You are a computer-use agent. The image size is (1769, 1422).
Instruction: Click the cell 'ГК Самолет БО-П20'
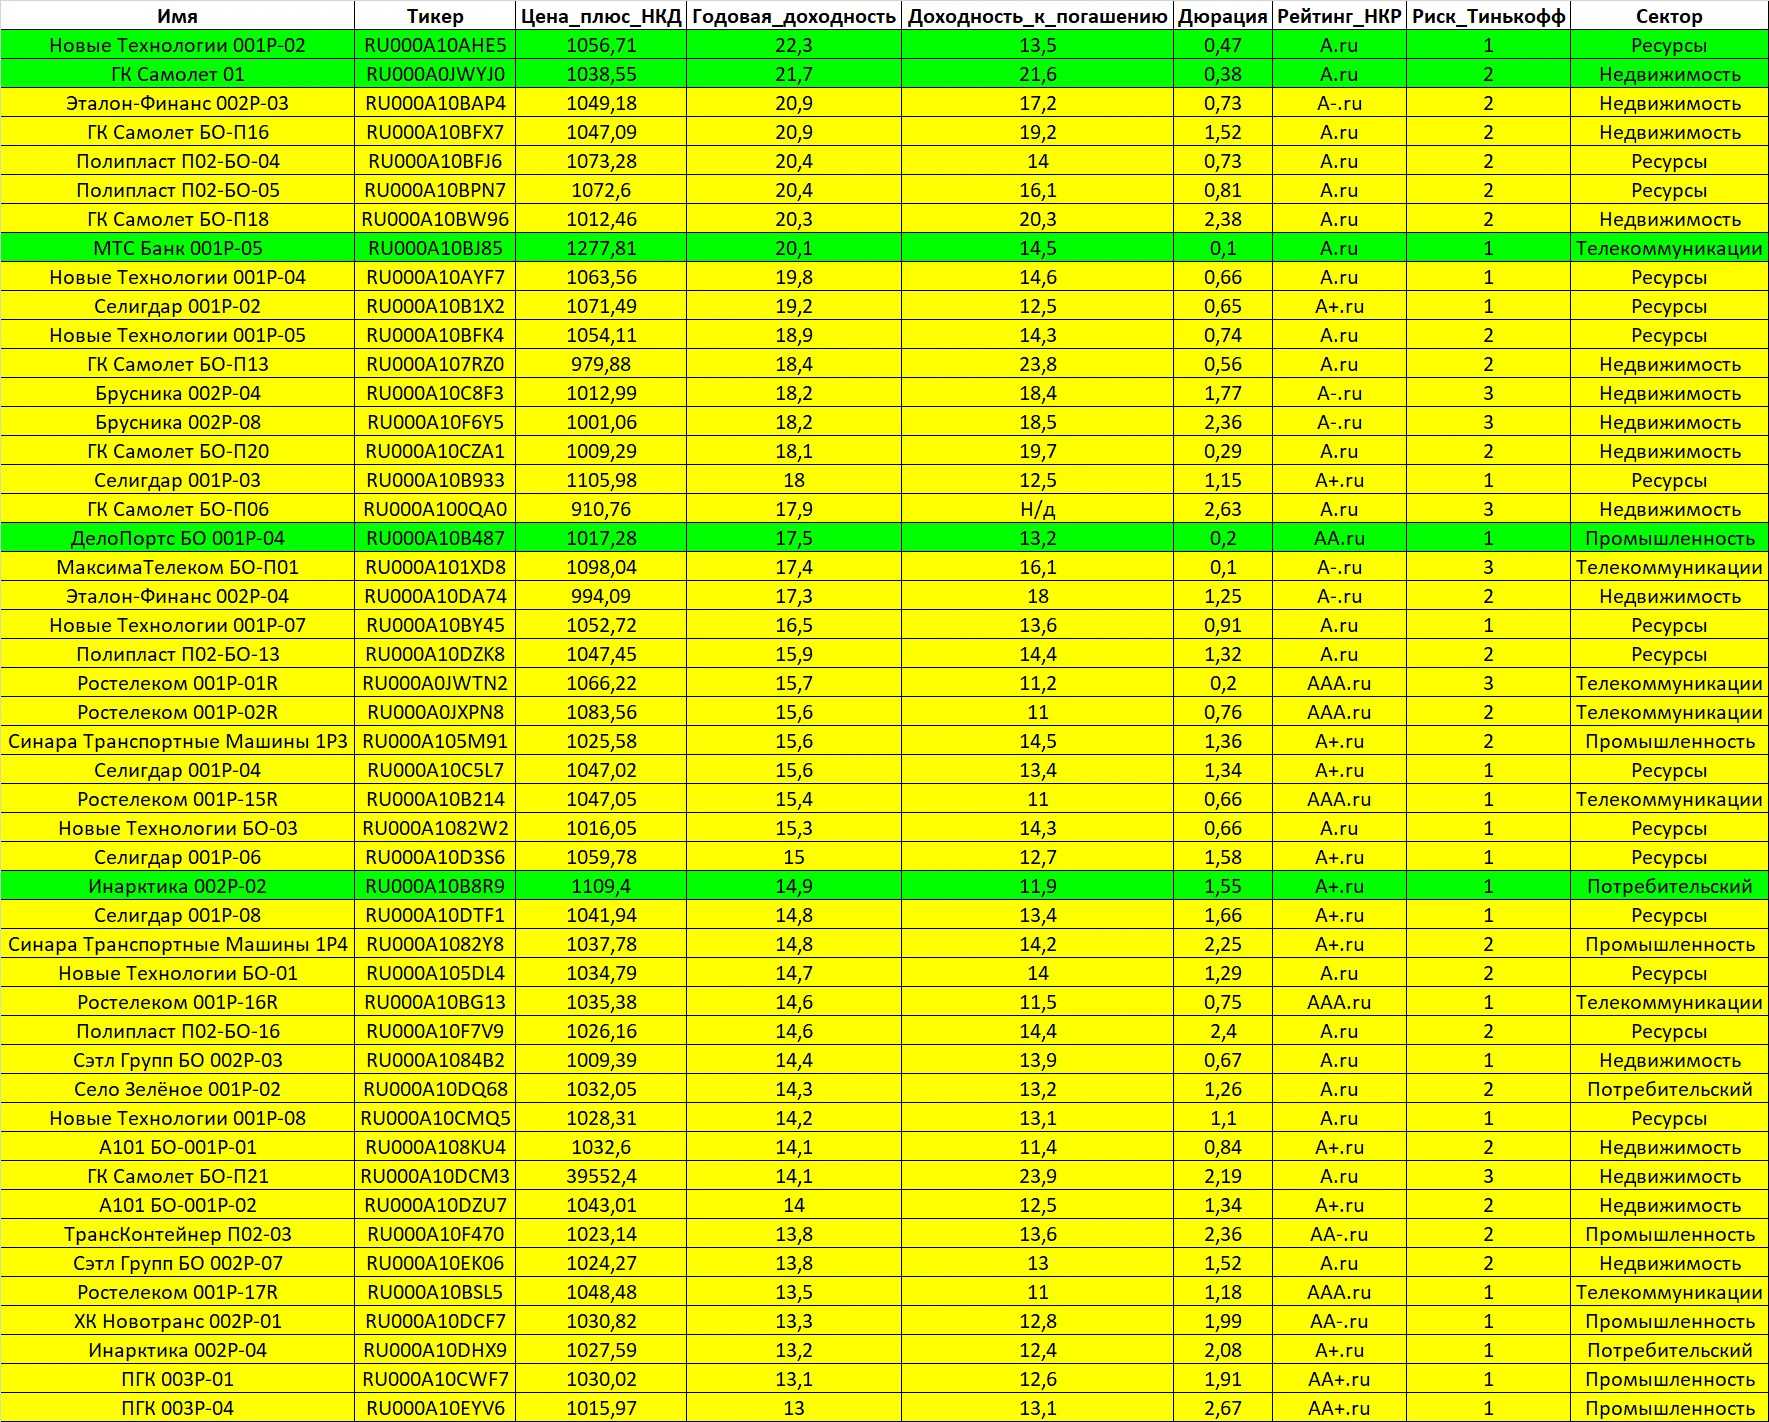click(178, 451)
